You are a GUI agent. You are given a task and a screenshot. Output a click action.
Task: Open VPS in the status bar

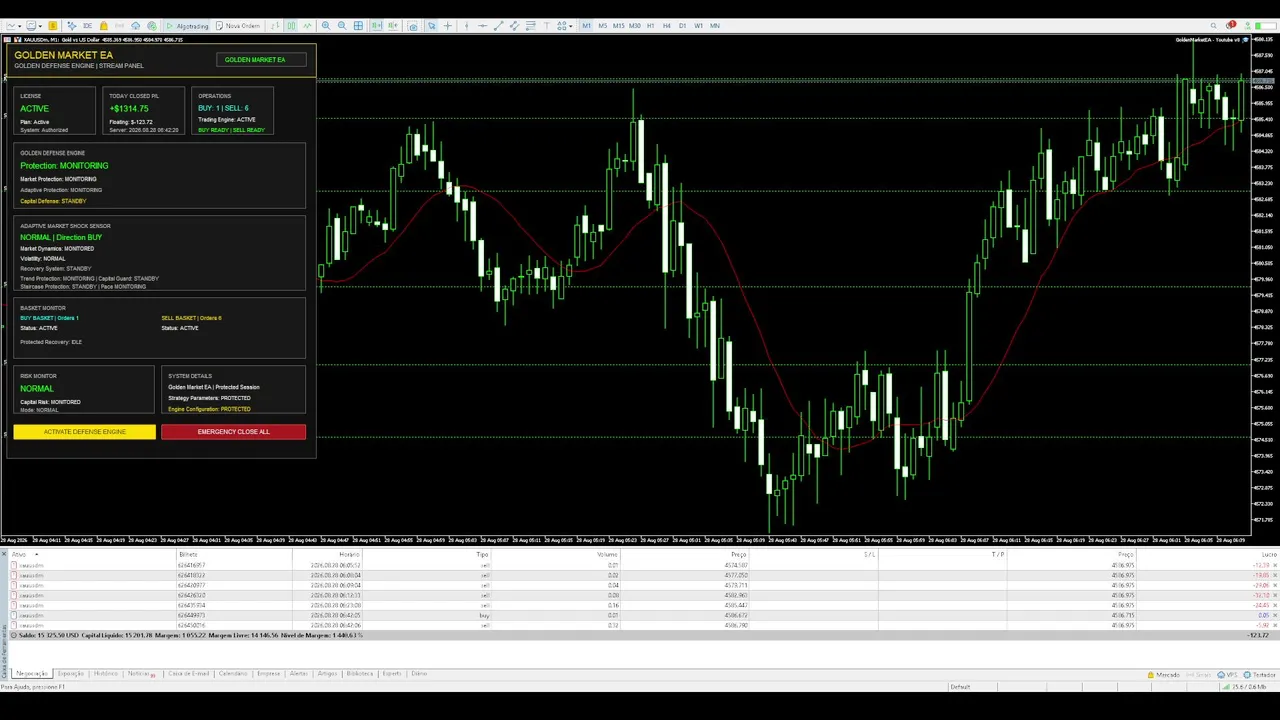[x=1227, y=675]
